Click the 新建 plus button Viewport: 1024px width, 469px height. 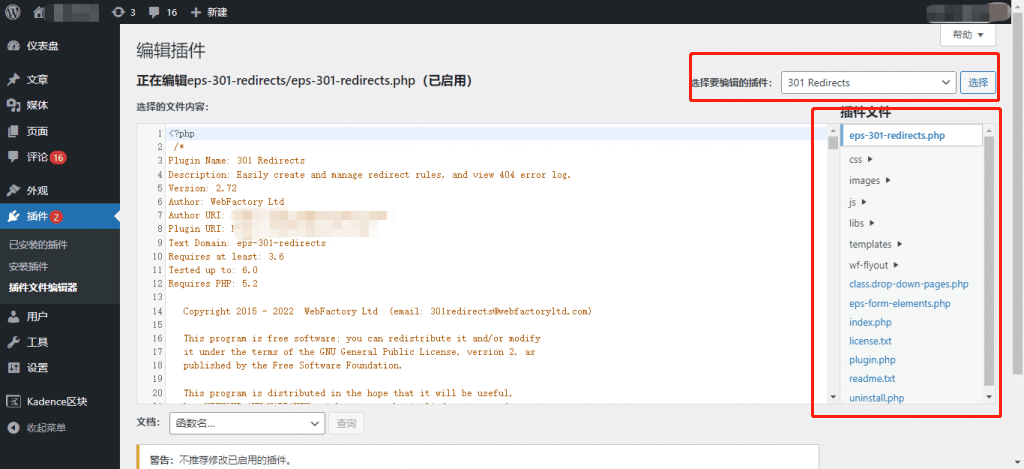click(209, 12)
